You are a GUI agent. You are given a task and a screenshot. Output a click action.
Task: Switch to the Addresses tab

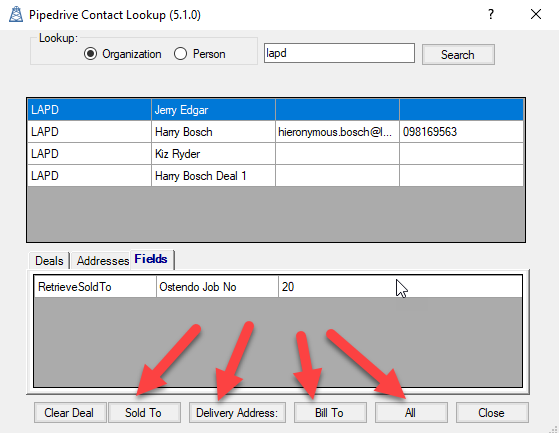102,261
